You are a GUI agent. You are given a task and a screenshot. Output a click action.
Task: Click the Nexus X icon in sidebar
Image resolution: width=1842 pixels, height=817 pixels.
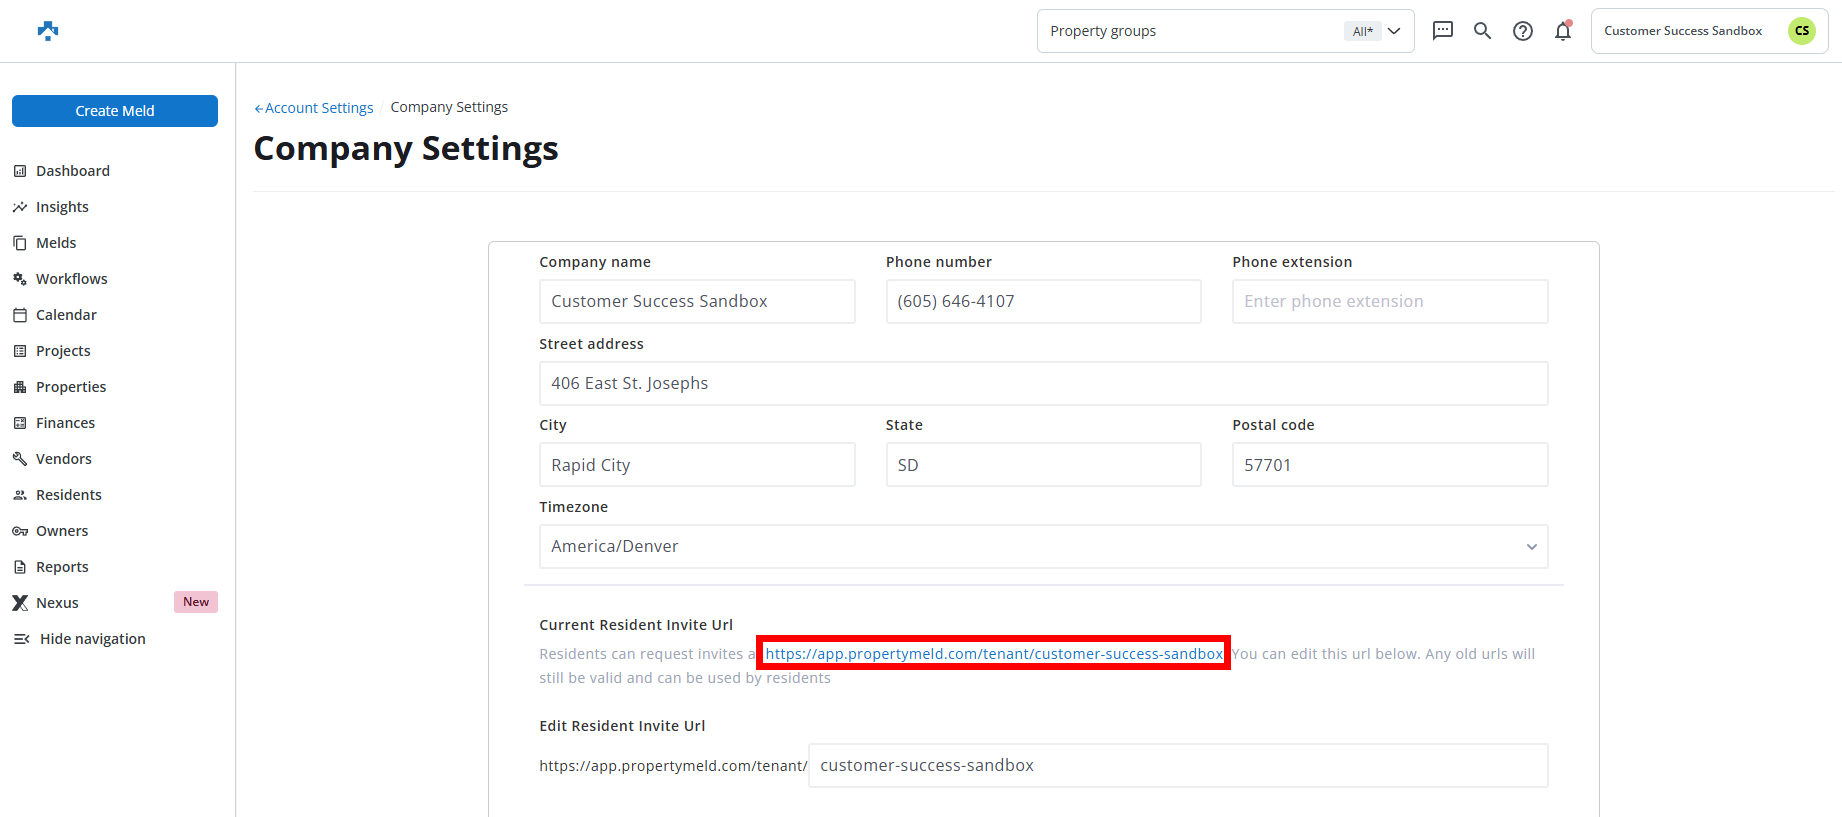(20, 603)
